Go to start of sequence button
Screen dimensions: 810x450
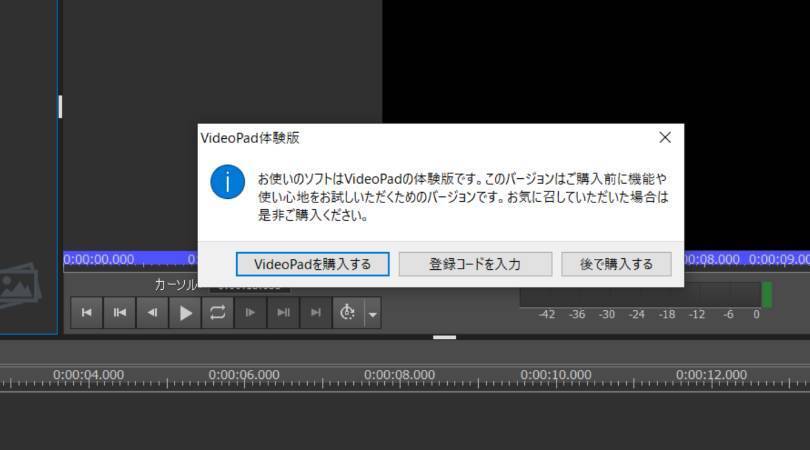tap(87, 313)
